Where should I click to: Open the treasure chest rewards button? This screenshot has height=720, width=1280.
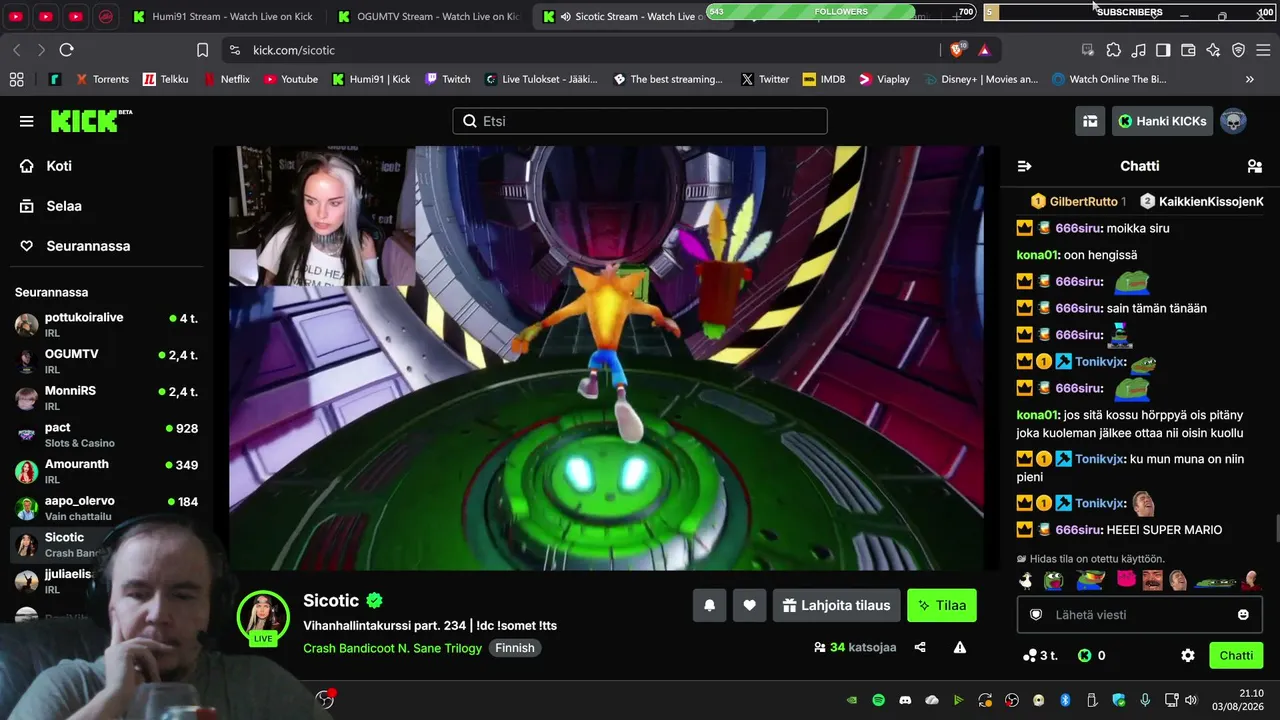pyautogui.click(x=1090, y=121)
